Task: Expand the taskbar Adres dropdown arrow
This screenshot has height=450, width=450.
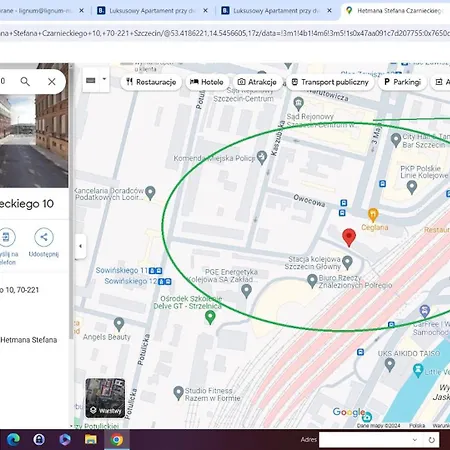Action: [415, 440]
